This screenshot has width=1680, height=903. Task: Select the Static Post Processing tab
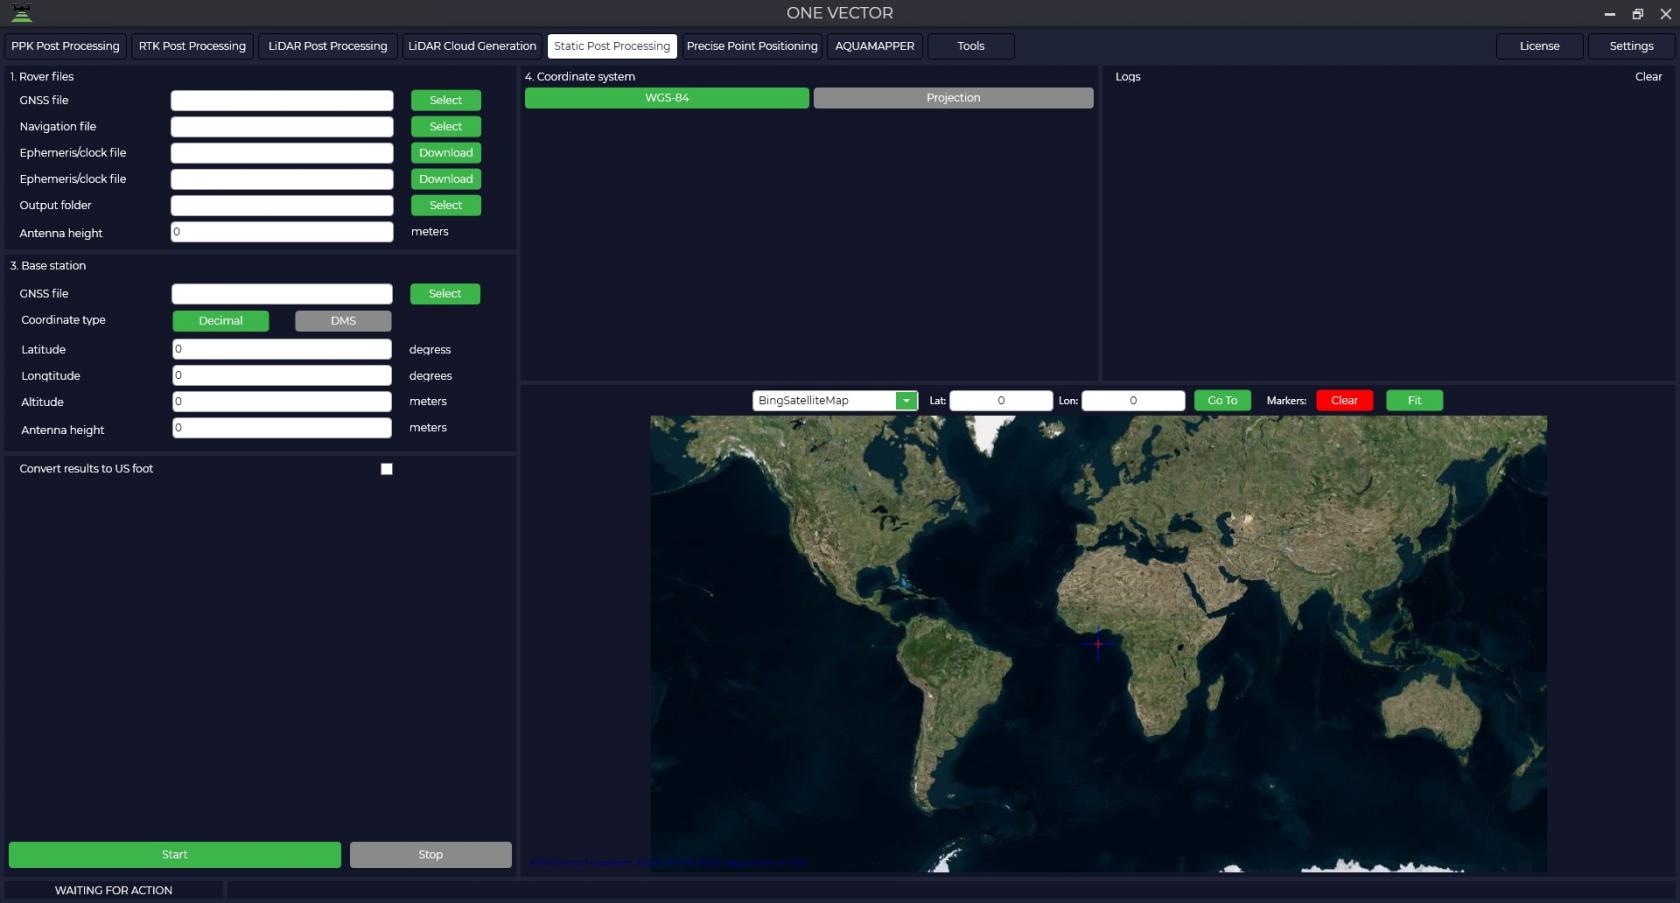[x=612, y=46]
